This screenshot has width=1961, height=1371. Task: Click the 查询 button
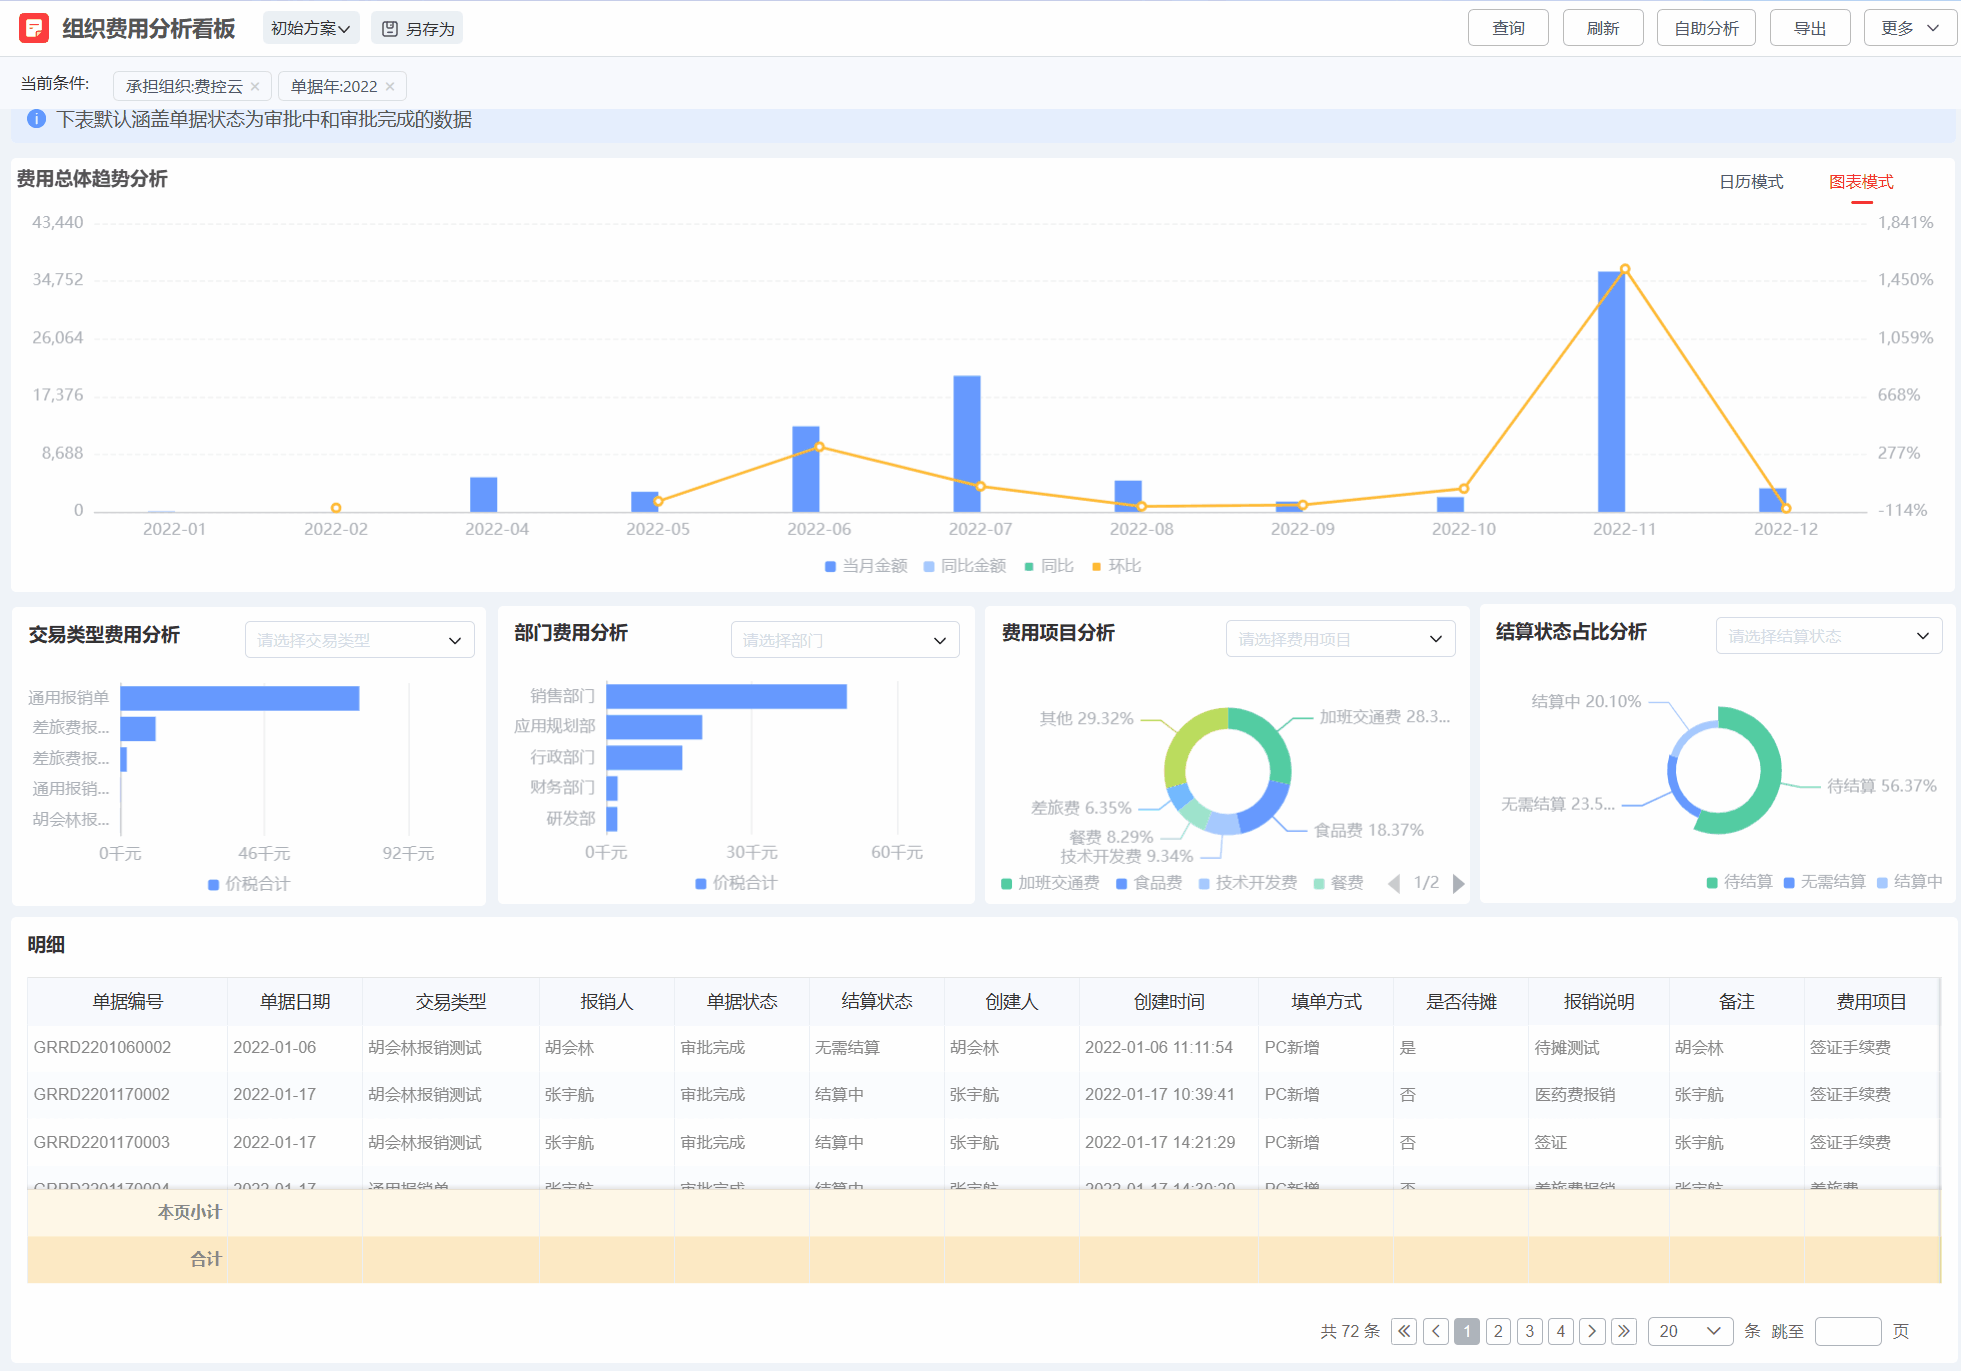(x=1507, y=28)
